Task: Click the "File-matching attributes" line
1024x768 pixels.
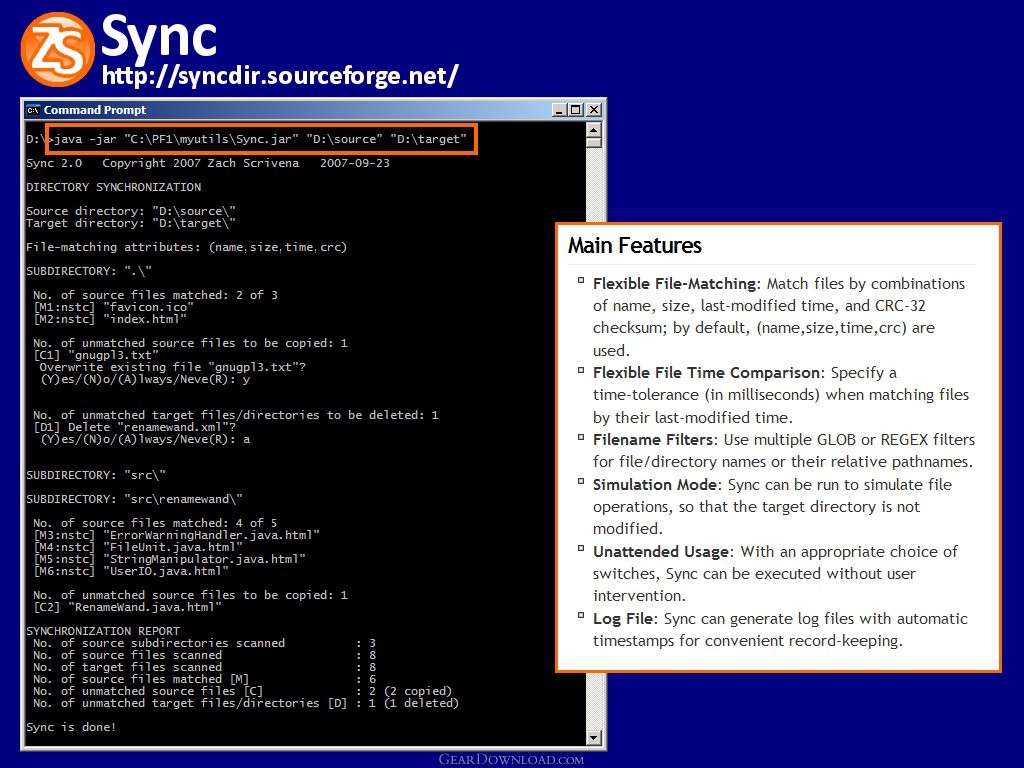Action: [x=187, y=248]
